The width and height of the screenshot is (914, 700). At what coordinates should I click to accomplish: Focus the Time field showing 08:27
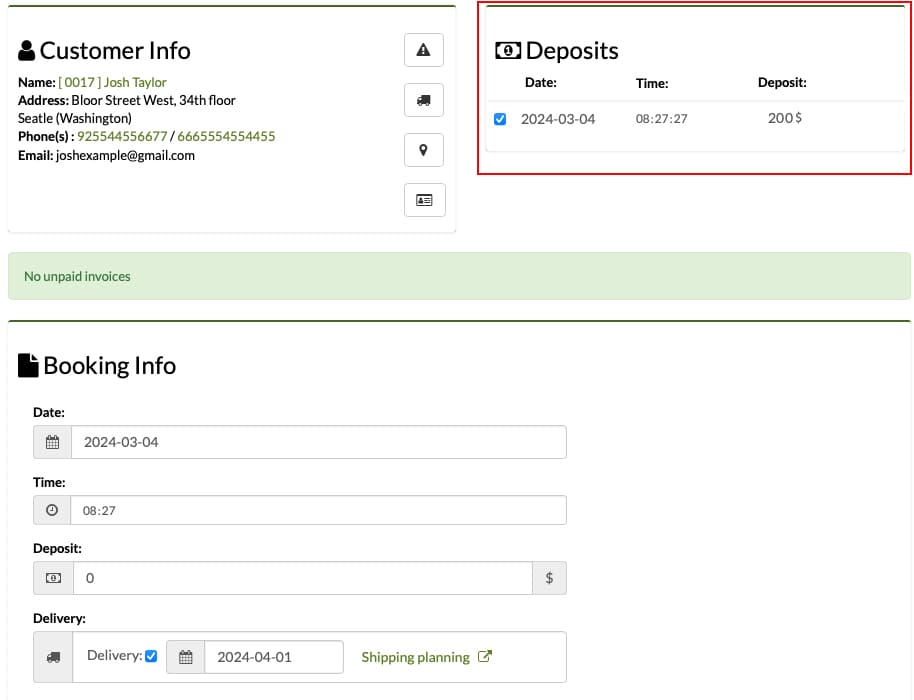318,510
